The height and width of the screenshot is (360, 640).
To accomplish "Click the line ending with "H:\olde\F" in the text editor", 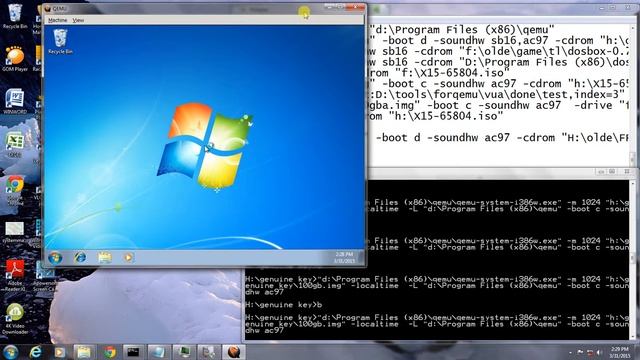I will (x=502, y=138).
